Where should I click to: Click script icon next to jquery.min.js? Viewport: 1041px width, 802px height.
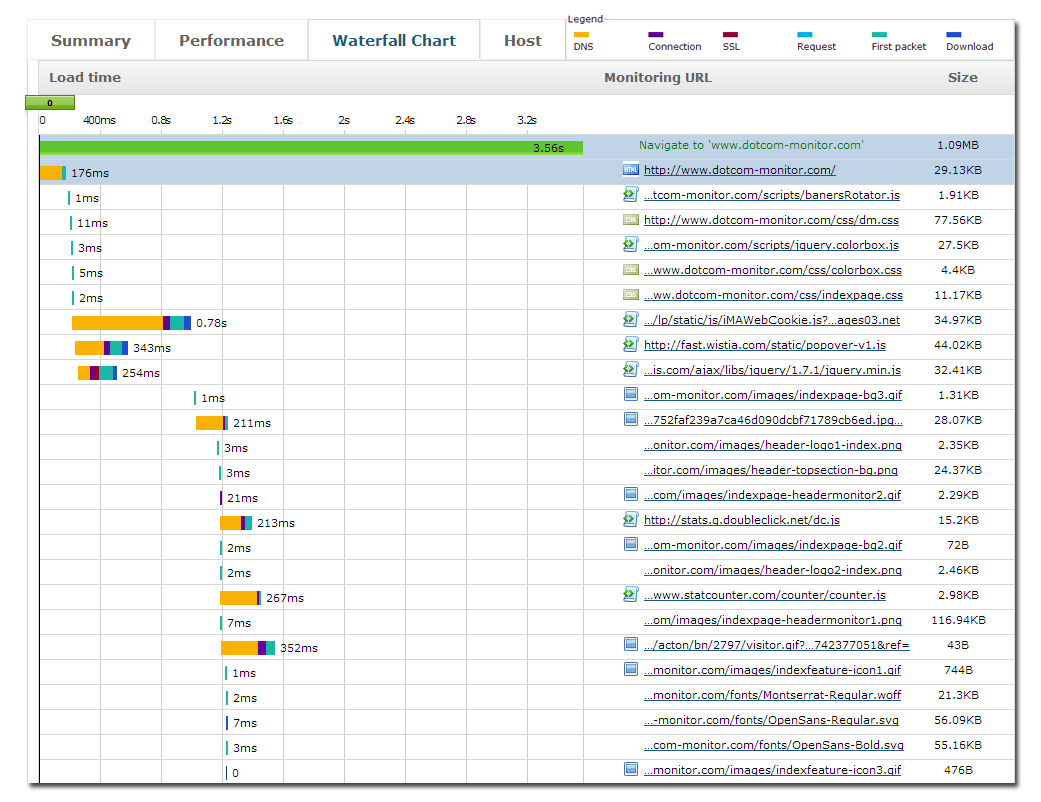(631, 369)
